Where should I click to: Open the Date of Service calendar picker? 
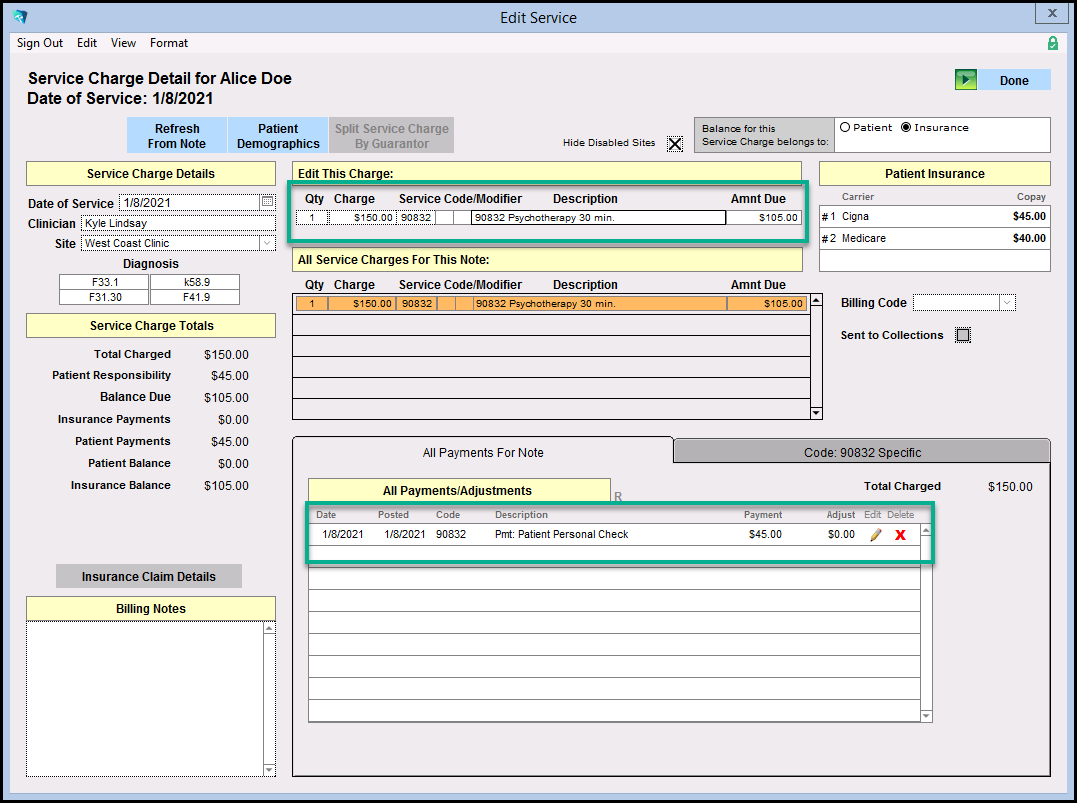tap(267, 202)
